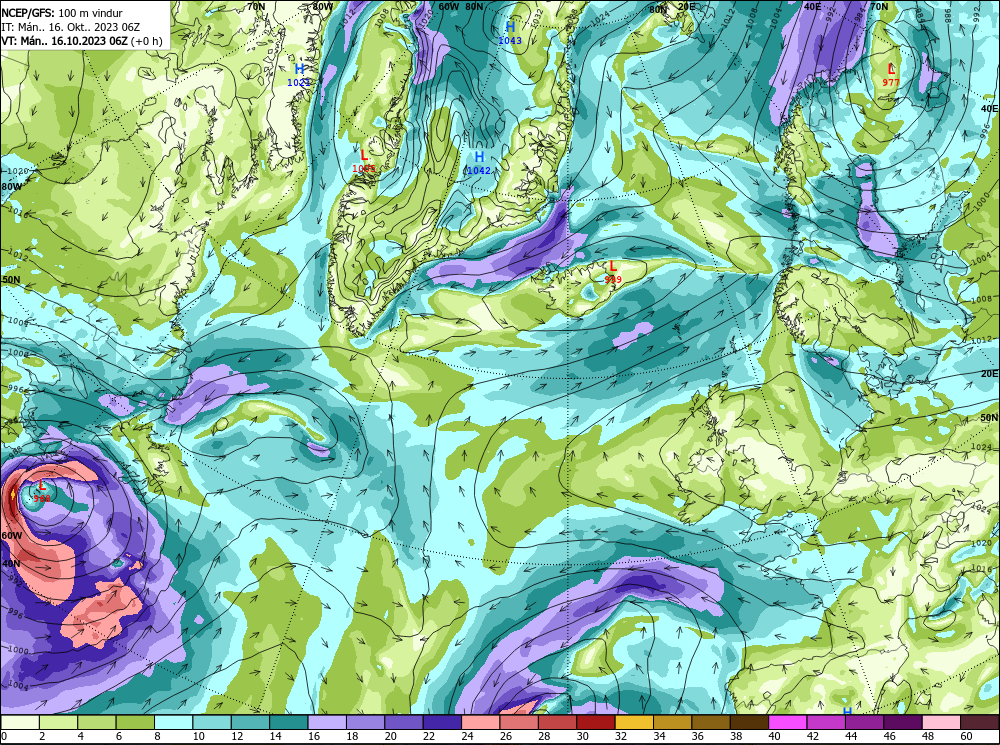This screenshot has height=745, width=1000.
Task: Click the red pressure value 999
Action: [613, 279]
